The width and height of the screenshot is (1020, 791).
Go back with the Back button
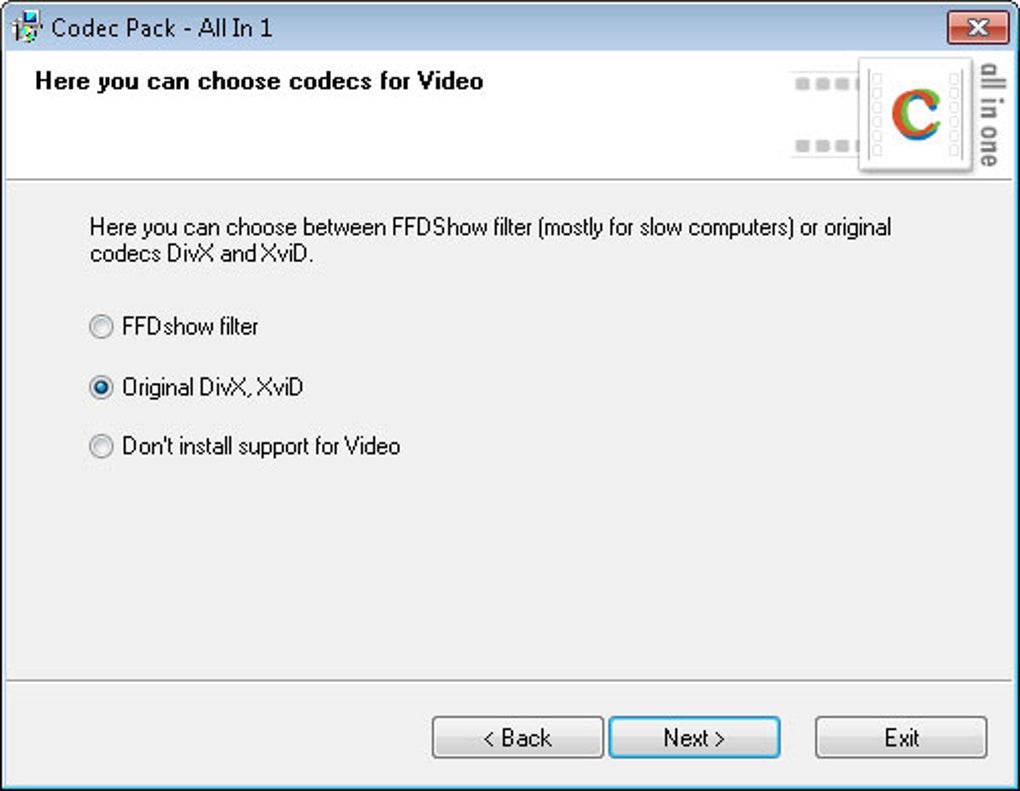[517, 738]
